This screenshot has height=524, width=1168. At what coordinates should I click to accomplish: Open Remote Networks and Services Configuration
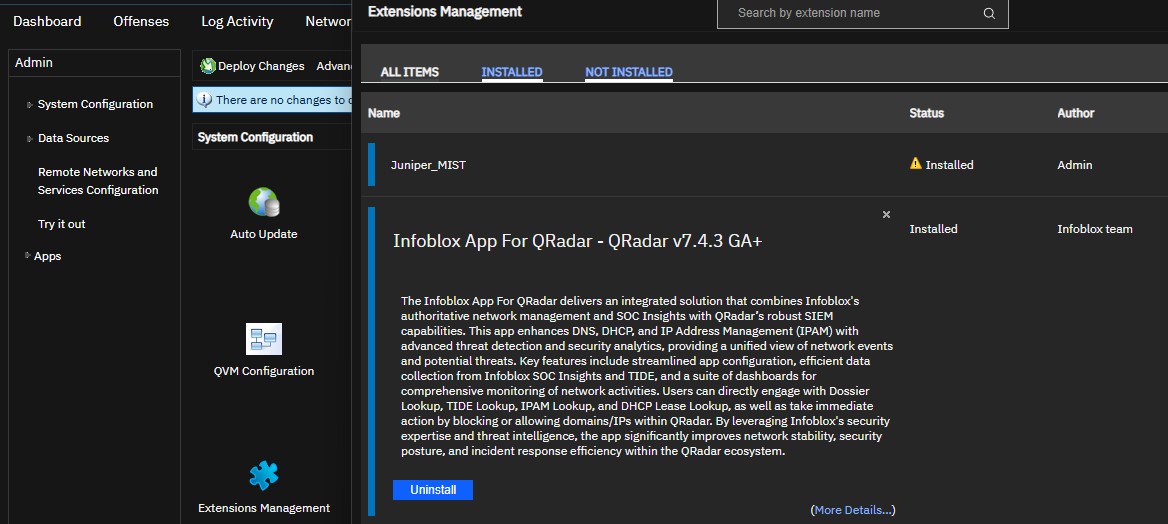(98, 181)
